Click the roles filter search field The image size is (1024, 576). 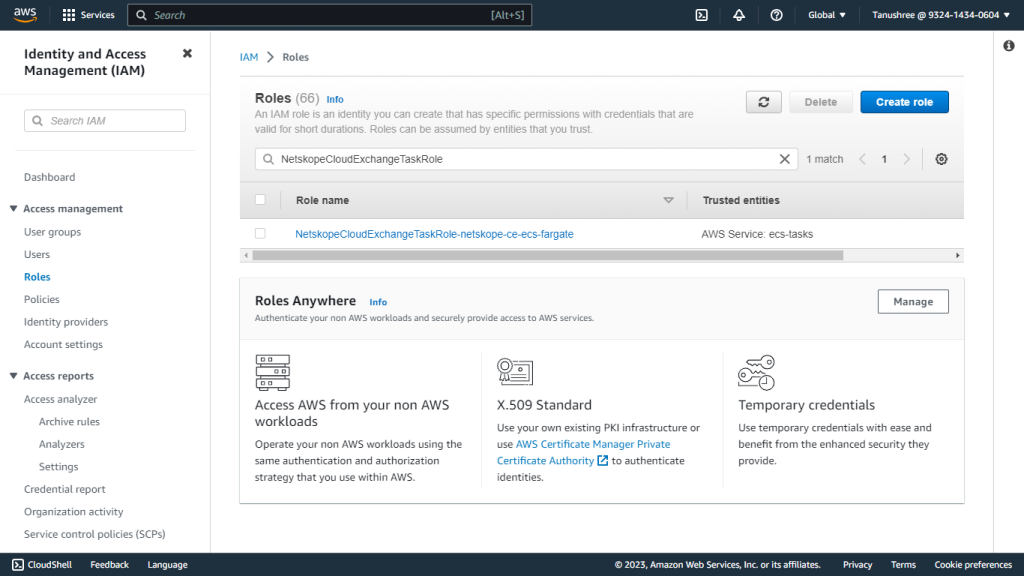(x=526, y=159)
